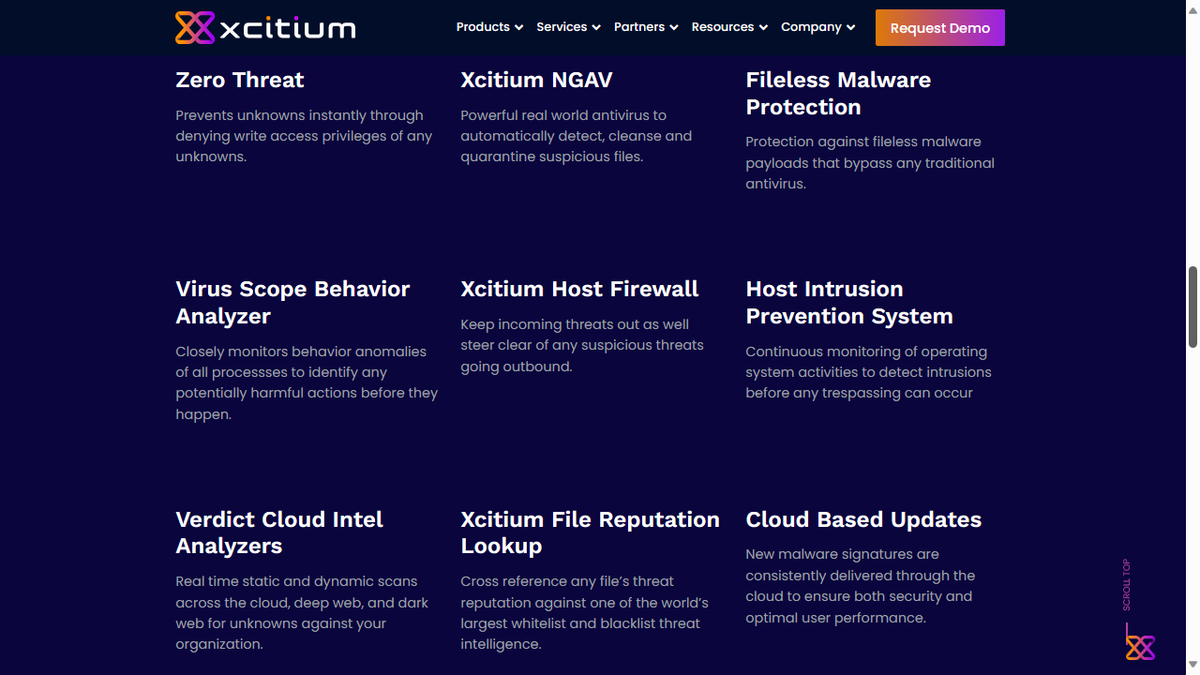
Task: Expand the Products dropdown chevron
Action: 519,27
